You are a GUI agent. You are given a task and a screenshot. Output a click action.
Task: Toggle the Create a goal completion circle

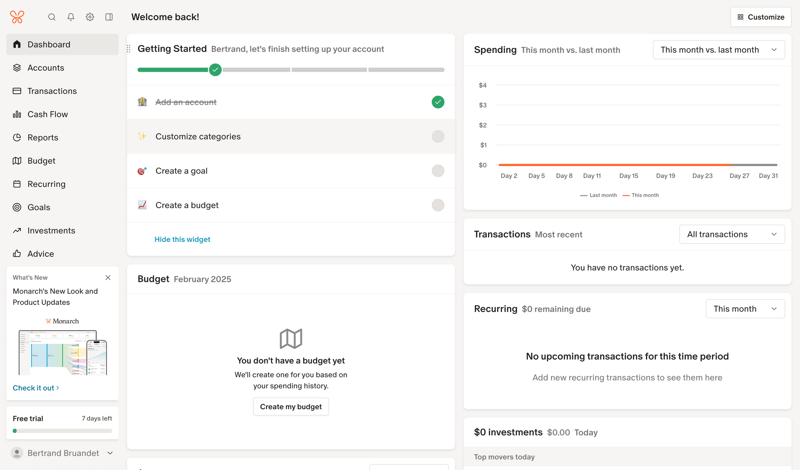click(438, 170)
